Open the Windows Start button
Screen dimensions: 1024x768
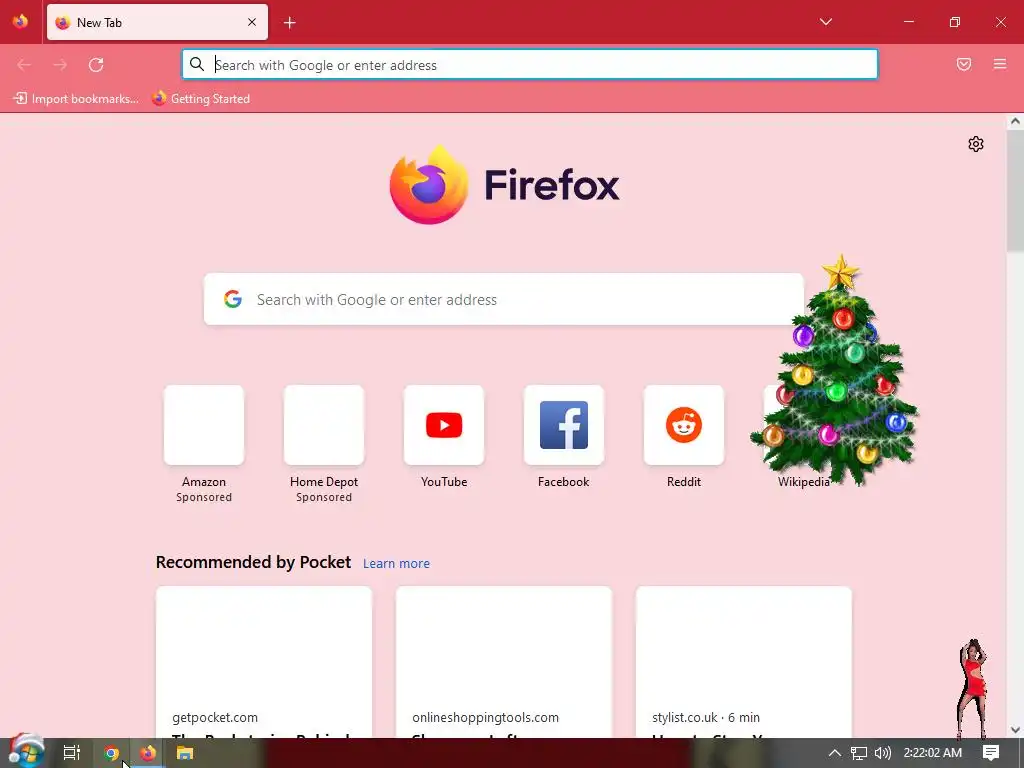[x=27, y=752]
